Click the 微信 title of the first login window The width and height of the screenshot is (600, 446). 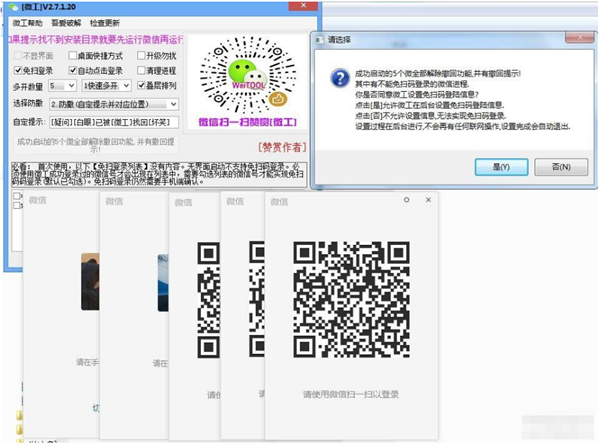(38, 200)
